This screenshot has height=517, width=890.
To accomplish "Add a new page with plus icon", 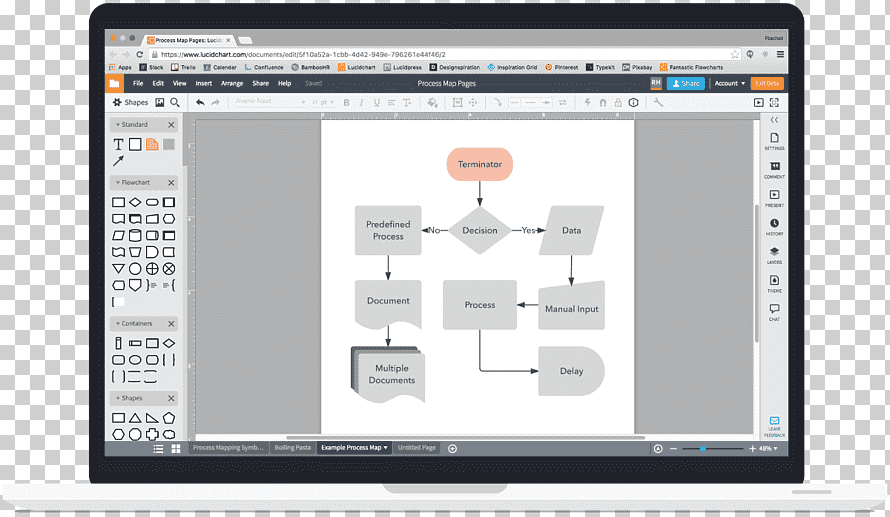I will (452, 448).
